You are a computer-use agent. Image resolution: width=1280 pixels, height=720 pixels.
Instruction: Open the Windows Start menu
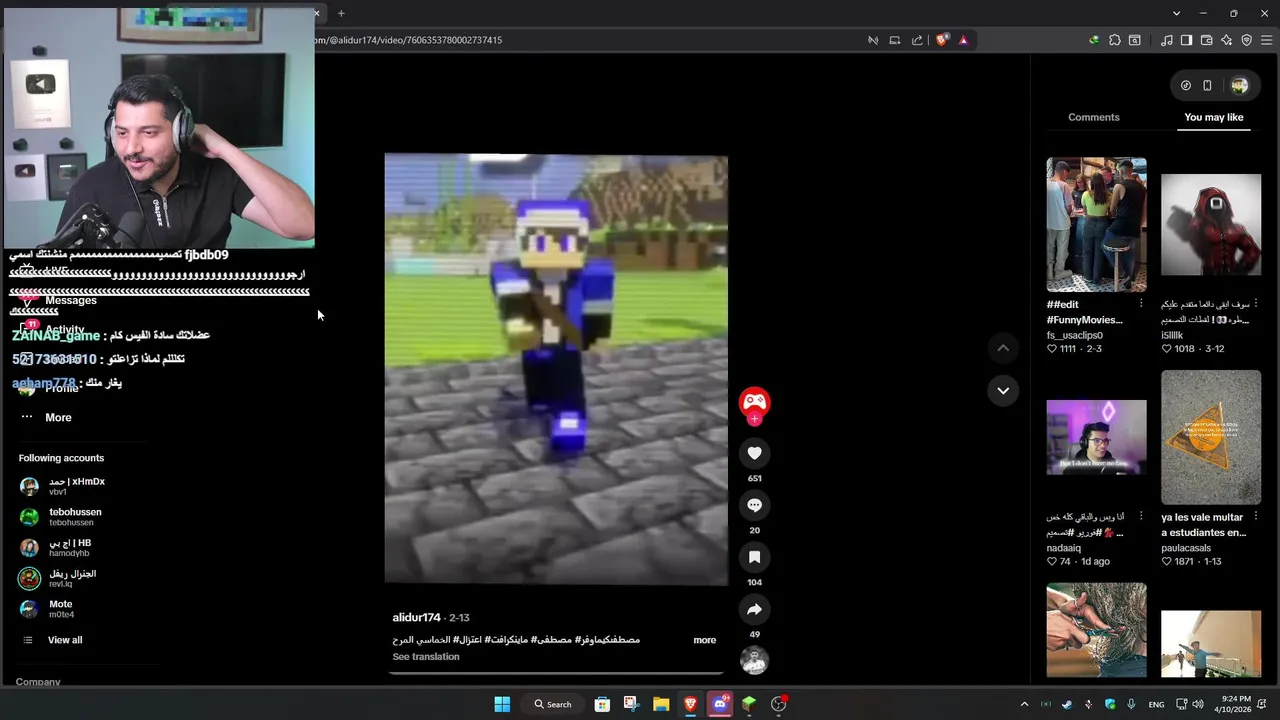tap(502, 704)
